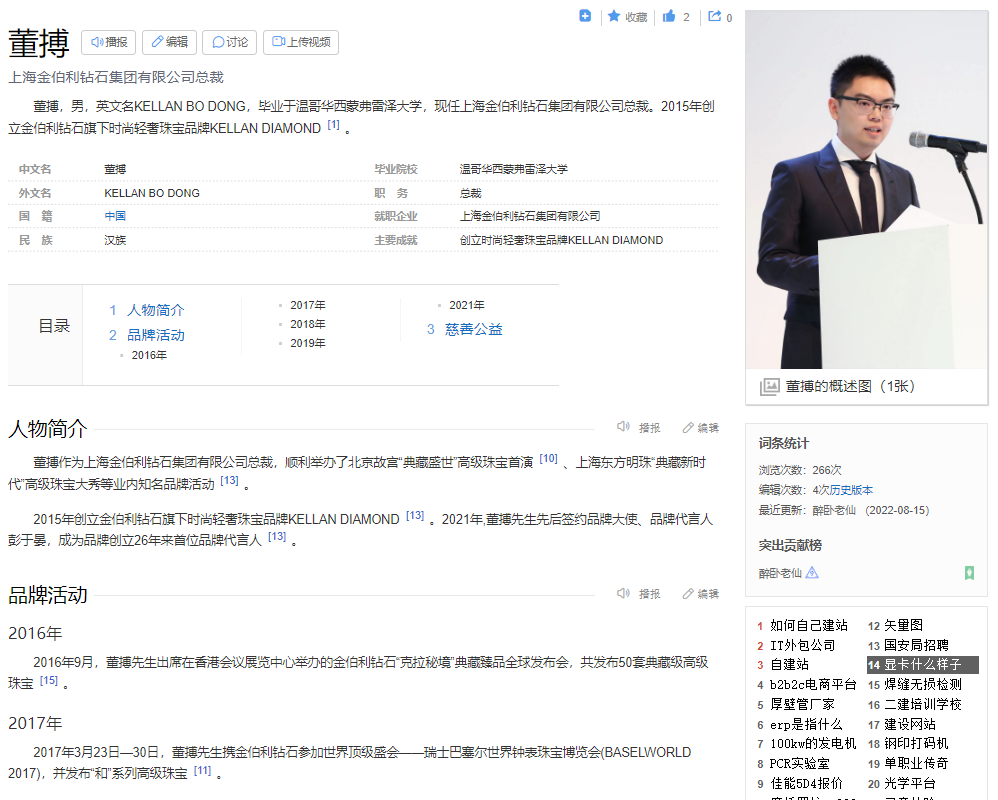Click the 如何自己建站 sidebar link

click(808, 625)
